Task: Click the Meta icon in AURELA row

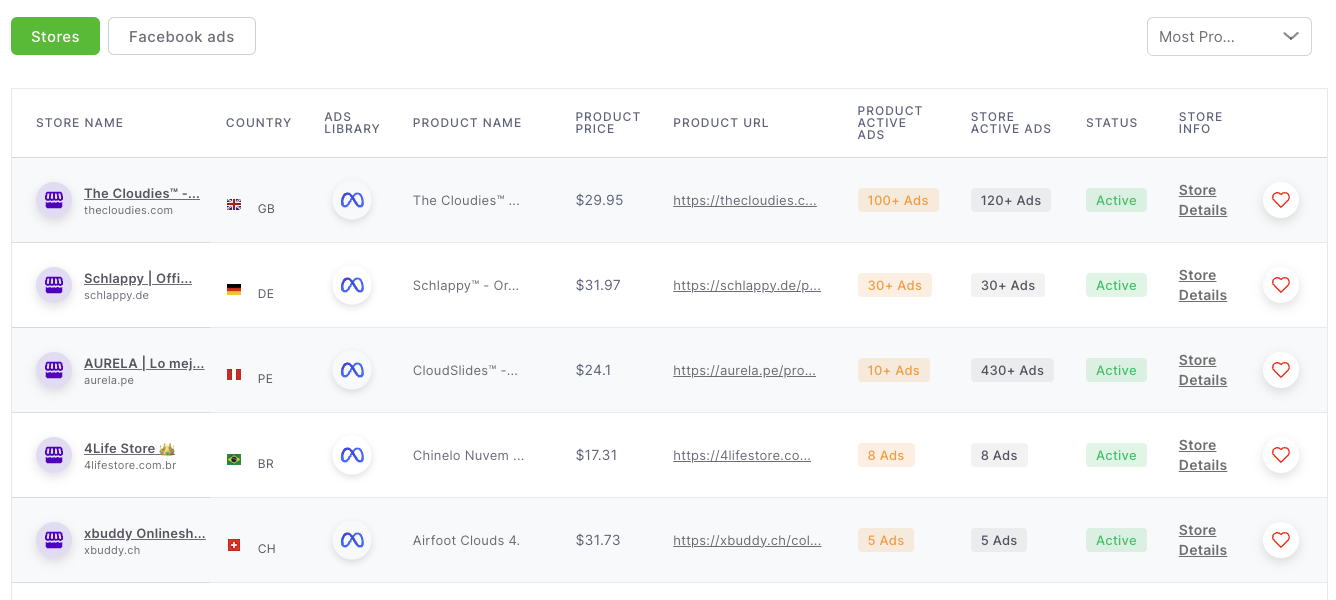Action: point(352,370)
